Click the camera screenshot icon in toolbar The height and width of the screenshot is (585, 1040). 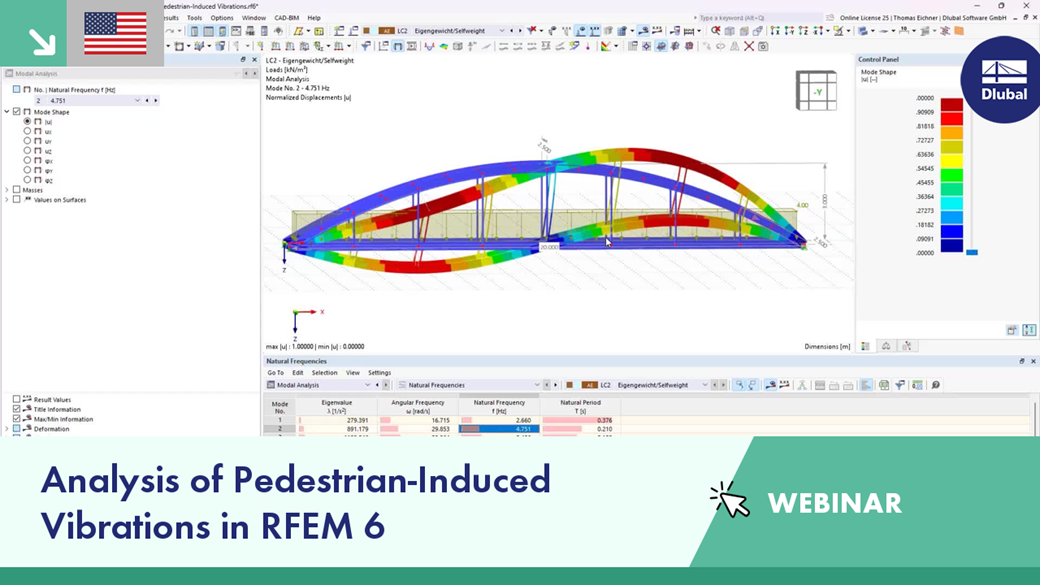(763, 46)
